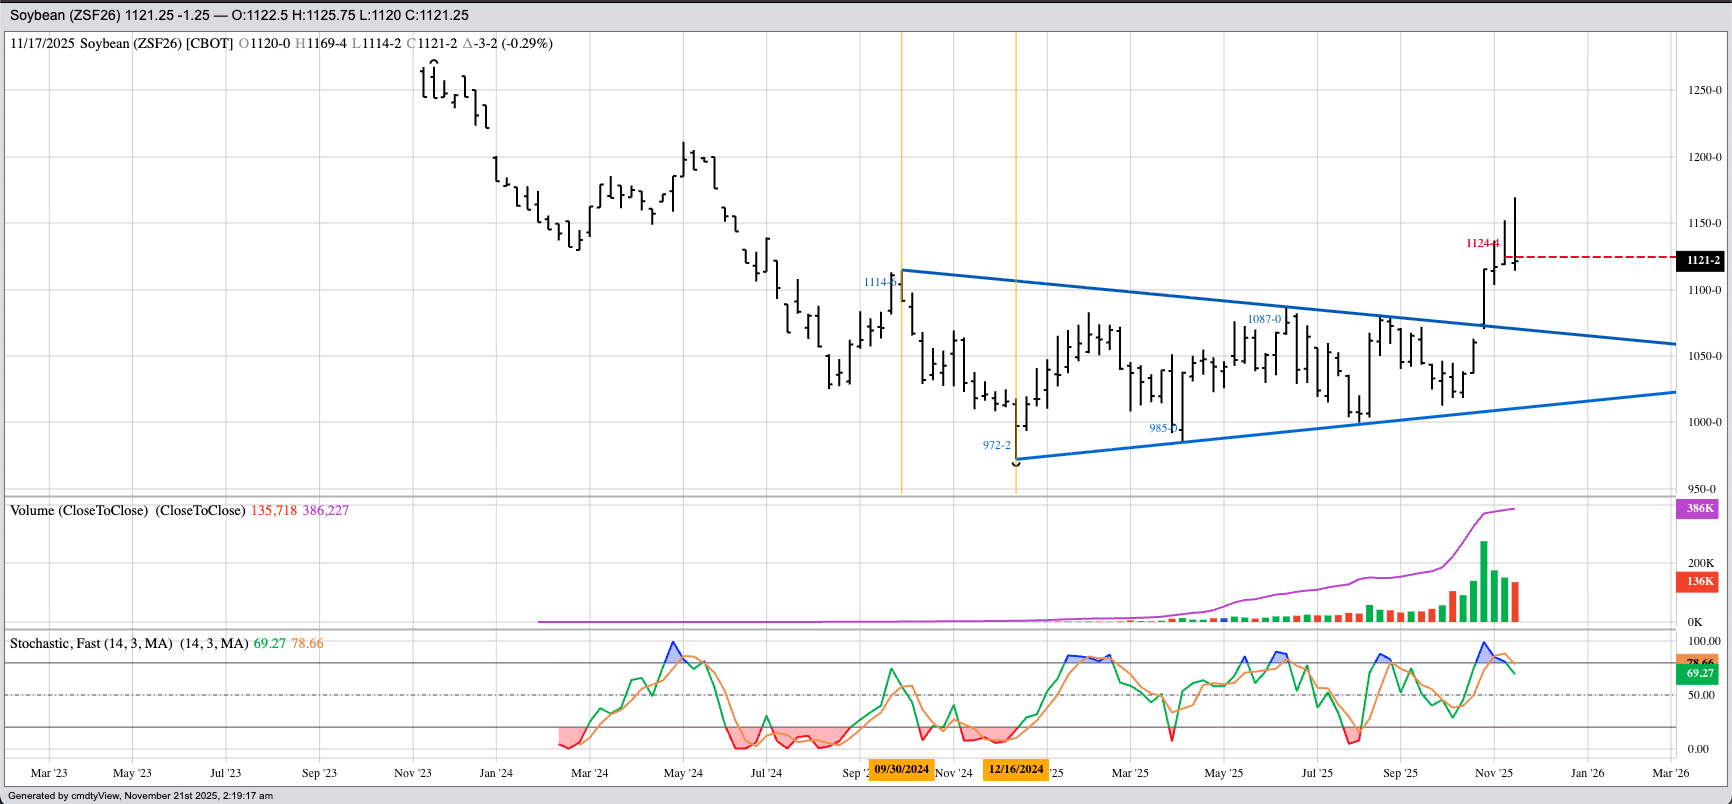Click the 1250-0 price axis label
1732x804 pixels.
pyautogui.click(x=1704, y=90)
